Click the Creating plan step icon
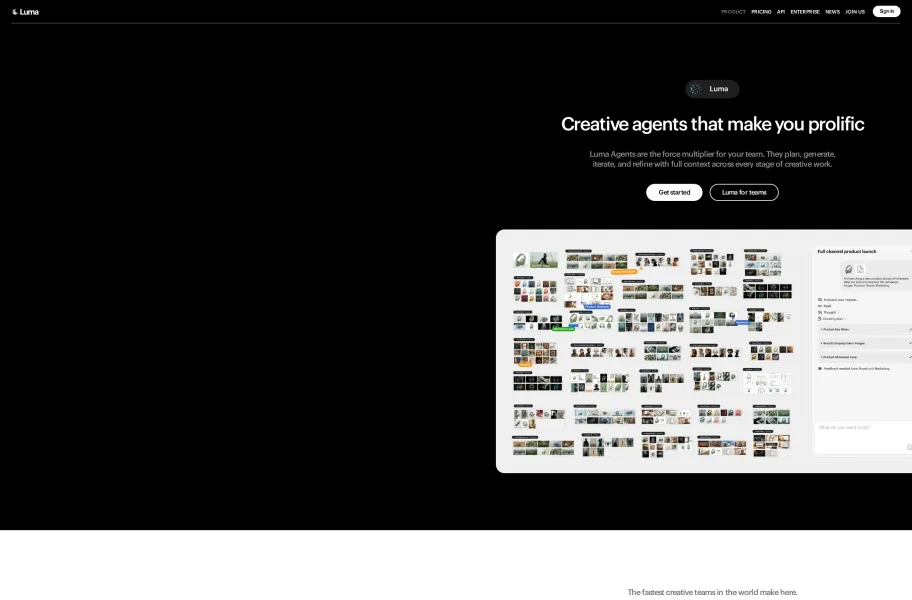Image resolution: width=912 pixels, height=600 pixels. point(820,319)
